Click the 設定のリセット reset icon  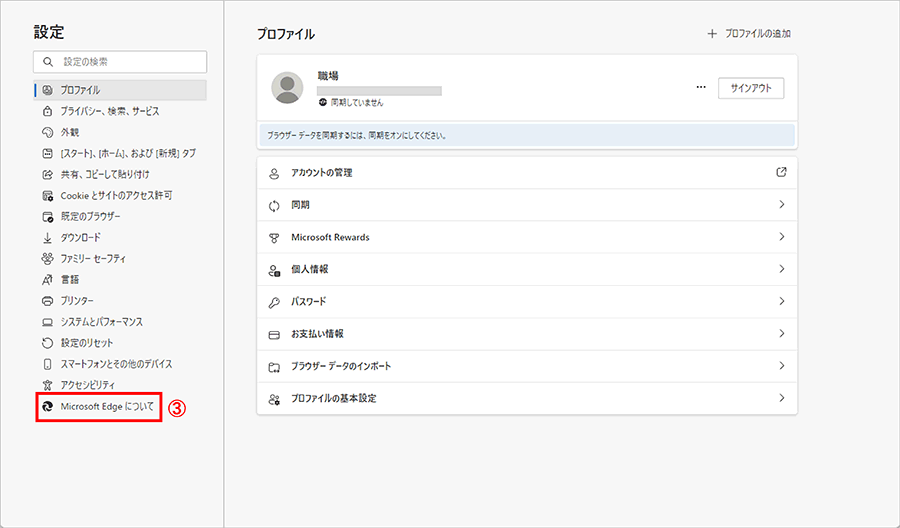tap(48, 343)
